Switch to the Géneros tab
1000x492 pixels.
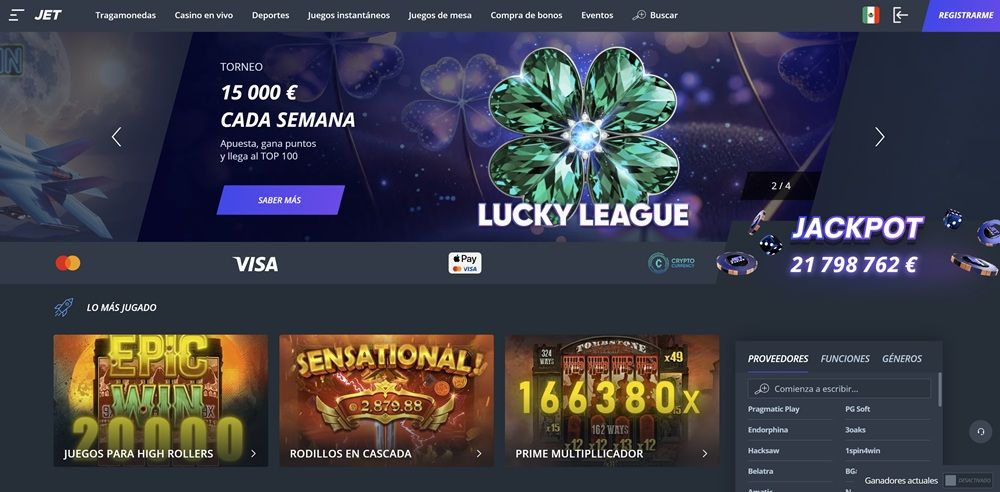pyautogui.click(x=902, y=359)
